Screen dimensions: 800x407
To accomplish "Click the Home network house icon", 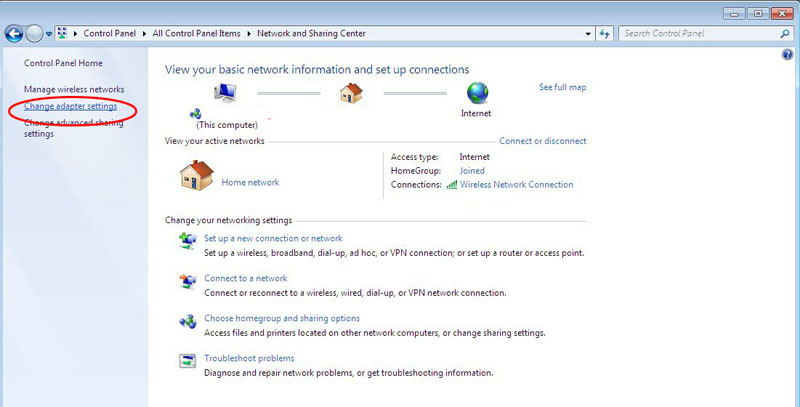I will [x=196, y=176].
